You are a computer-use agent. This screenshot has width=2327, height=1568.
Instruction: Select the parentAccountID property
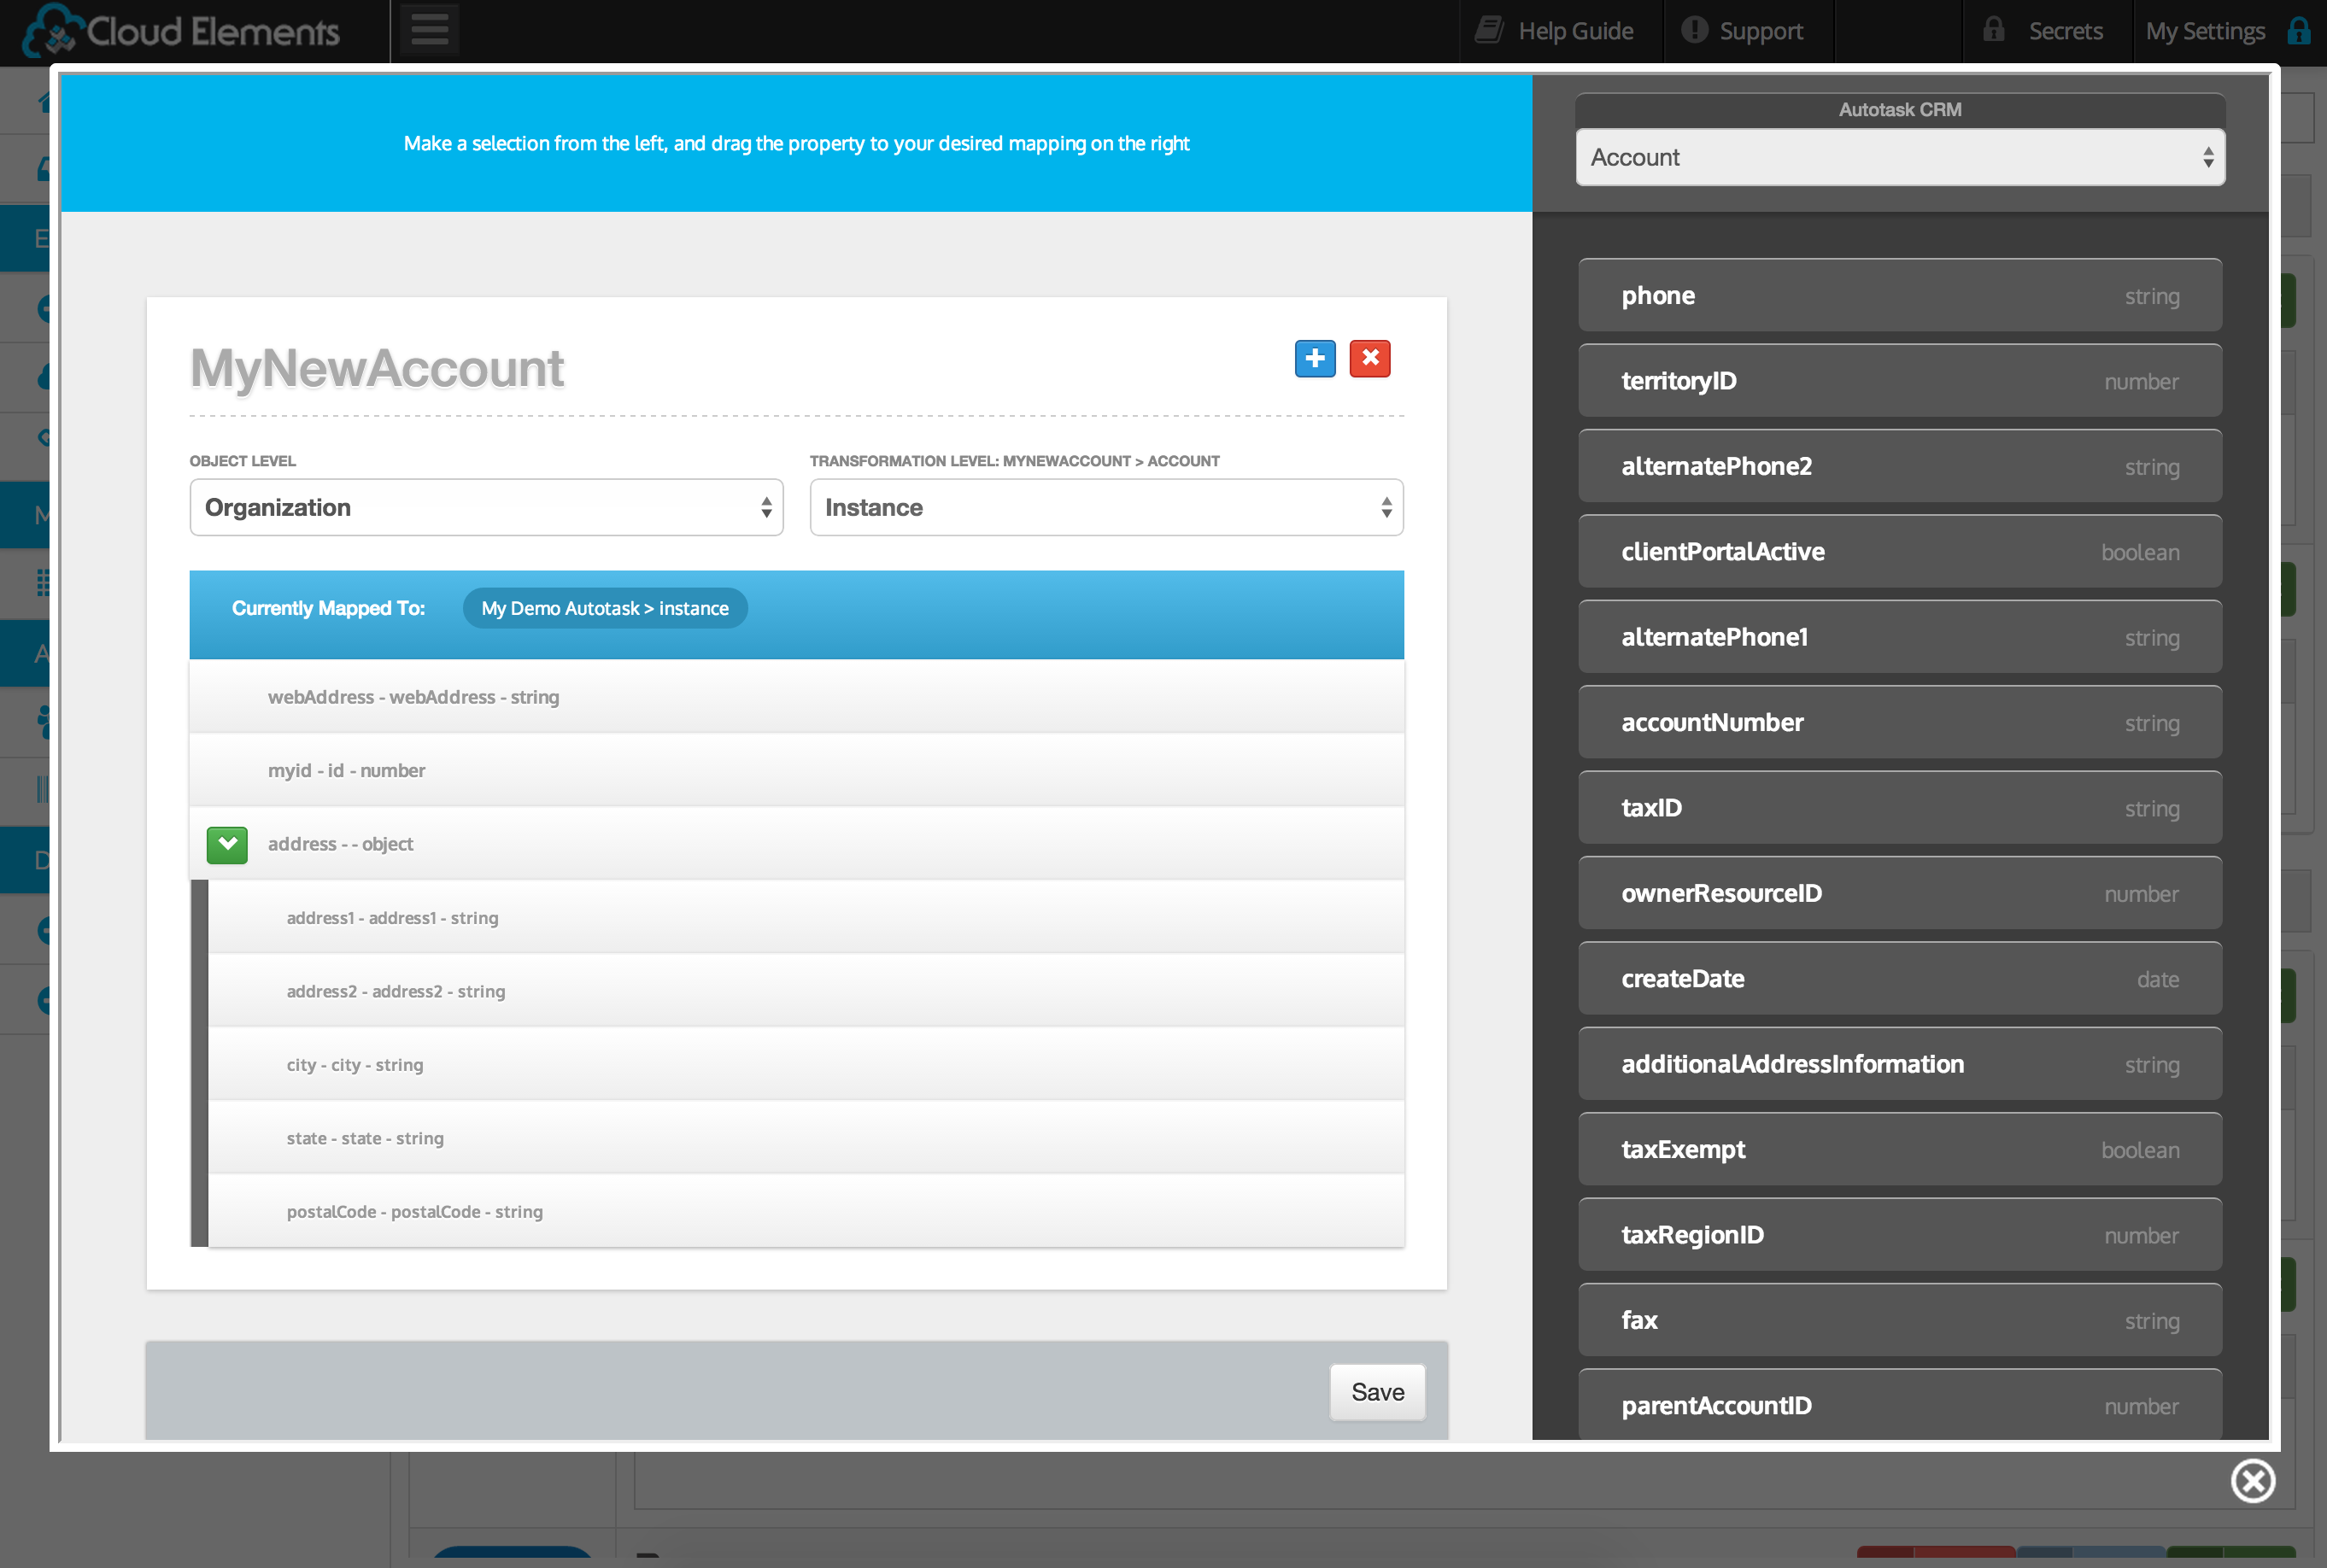click(x=1900, y=1405)
